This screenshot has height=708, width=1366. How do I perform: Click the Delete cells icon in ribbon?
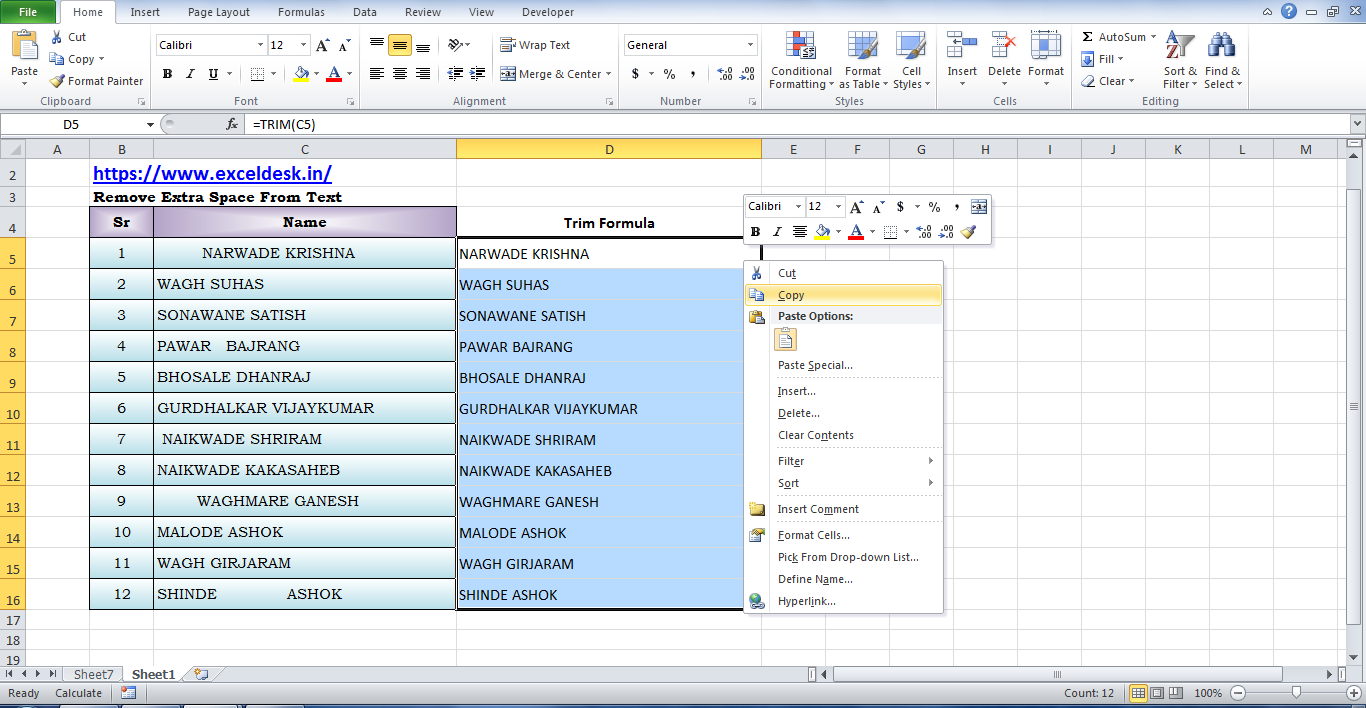point(1004,46)
